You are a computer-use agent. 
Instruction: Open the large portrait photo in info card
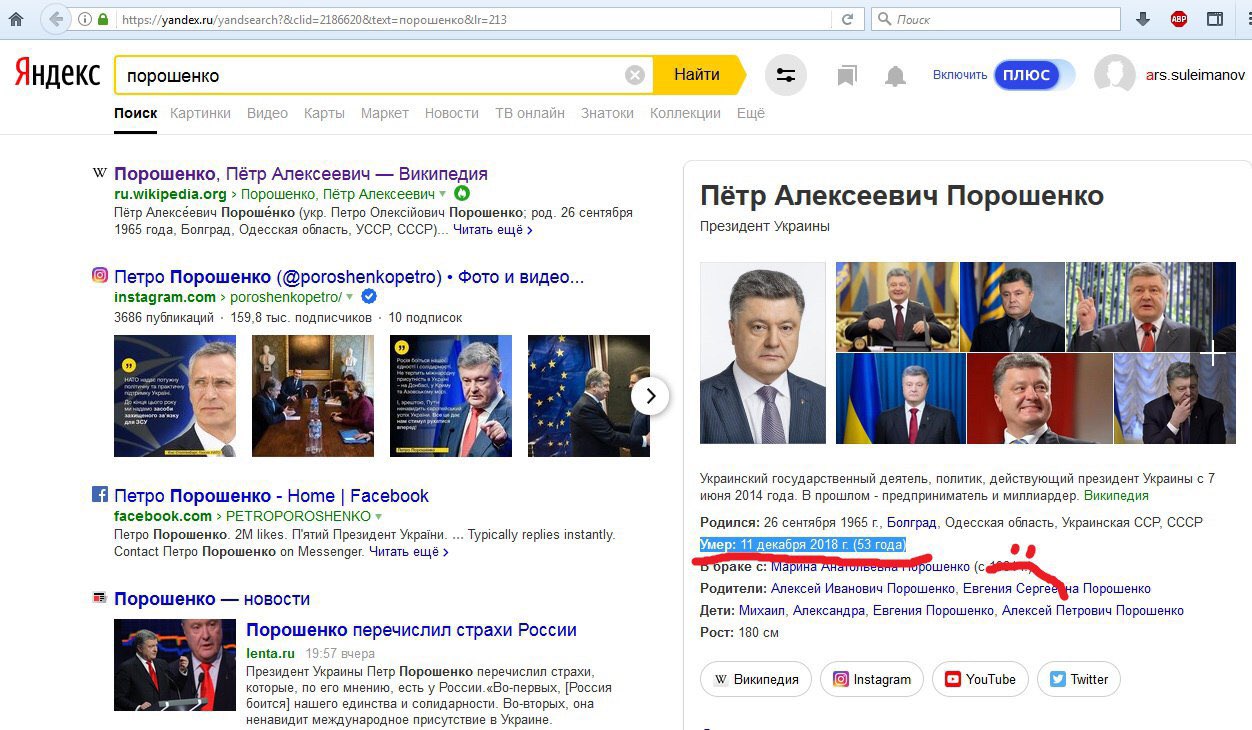point(763,353)
